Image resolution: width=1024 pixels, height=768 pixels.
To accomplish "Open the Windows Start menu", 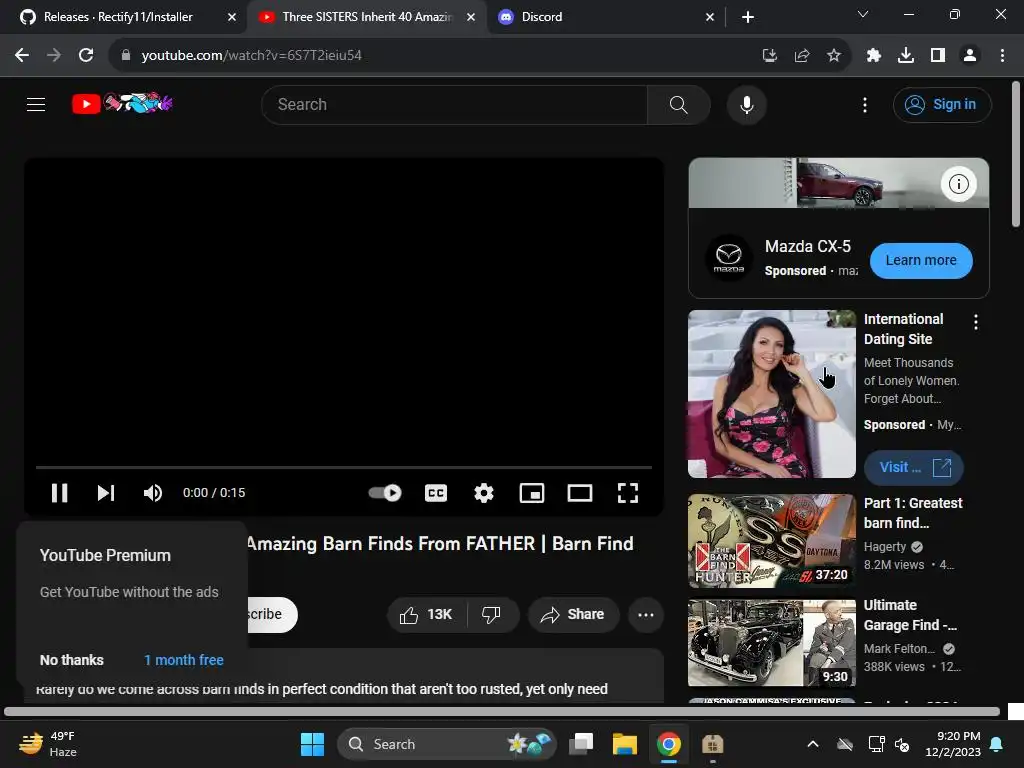I will pos(312,744).
